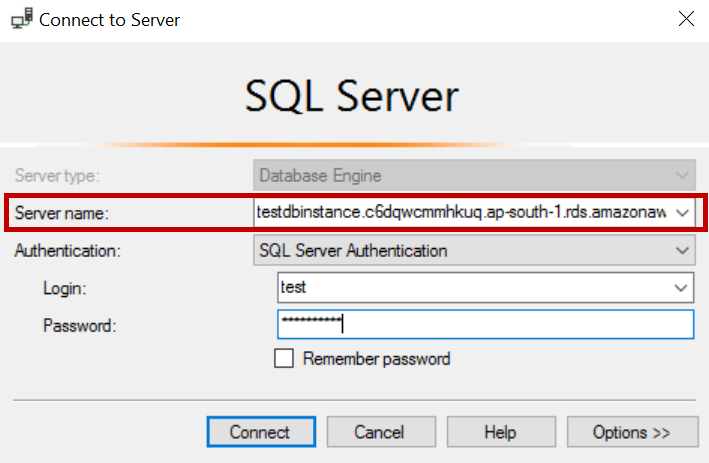The height and width of the screenshot is (463, 709).
Task: Click the Server name label
Action: tap(59, 213)
